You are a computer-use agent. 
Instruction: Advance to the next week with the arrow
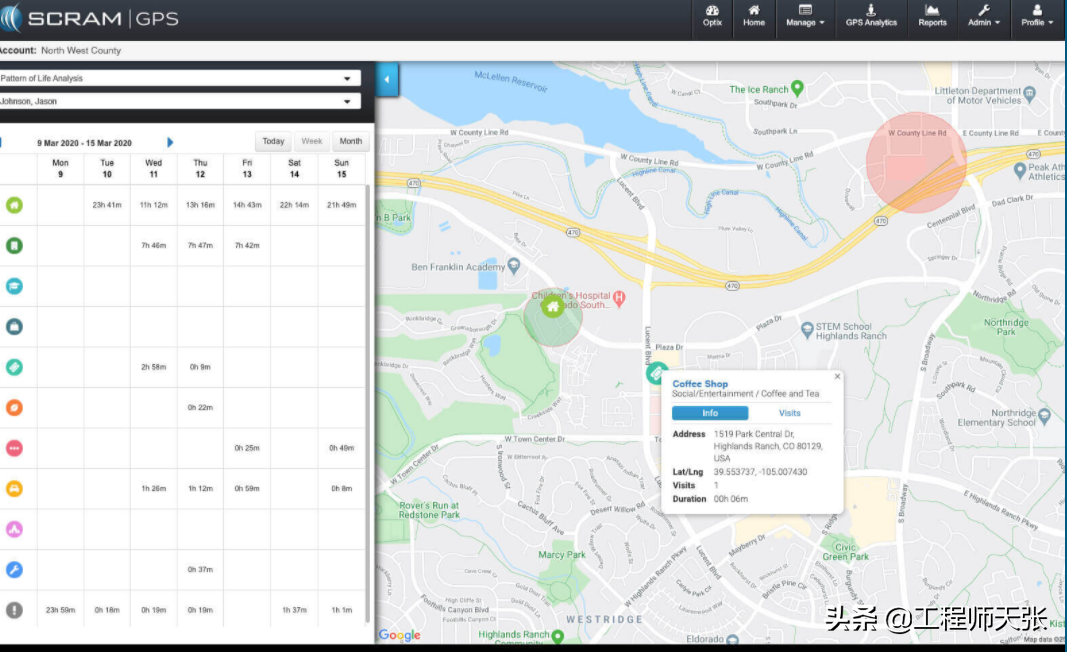coord(170,143)
